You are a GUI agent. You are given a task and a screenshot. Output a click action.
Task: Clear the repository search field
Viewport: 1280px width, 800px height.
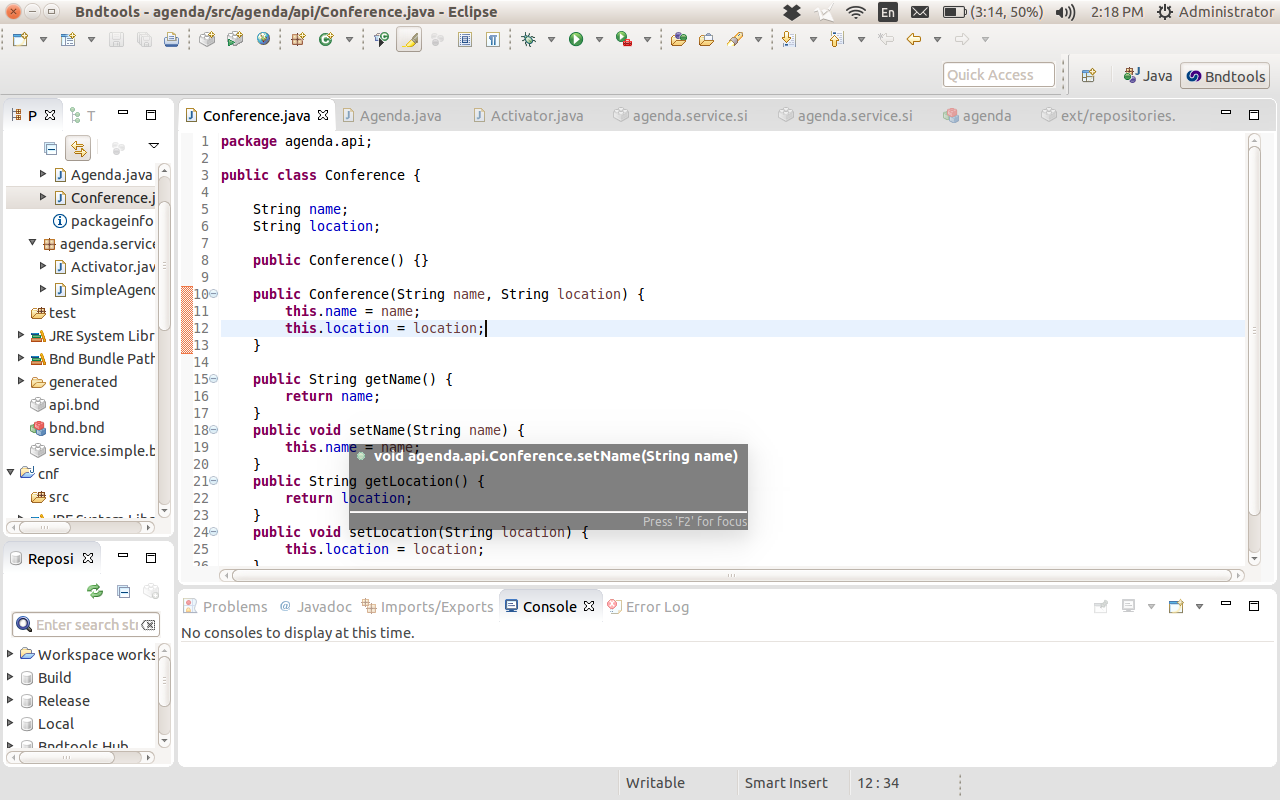[149, 625]
